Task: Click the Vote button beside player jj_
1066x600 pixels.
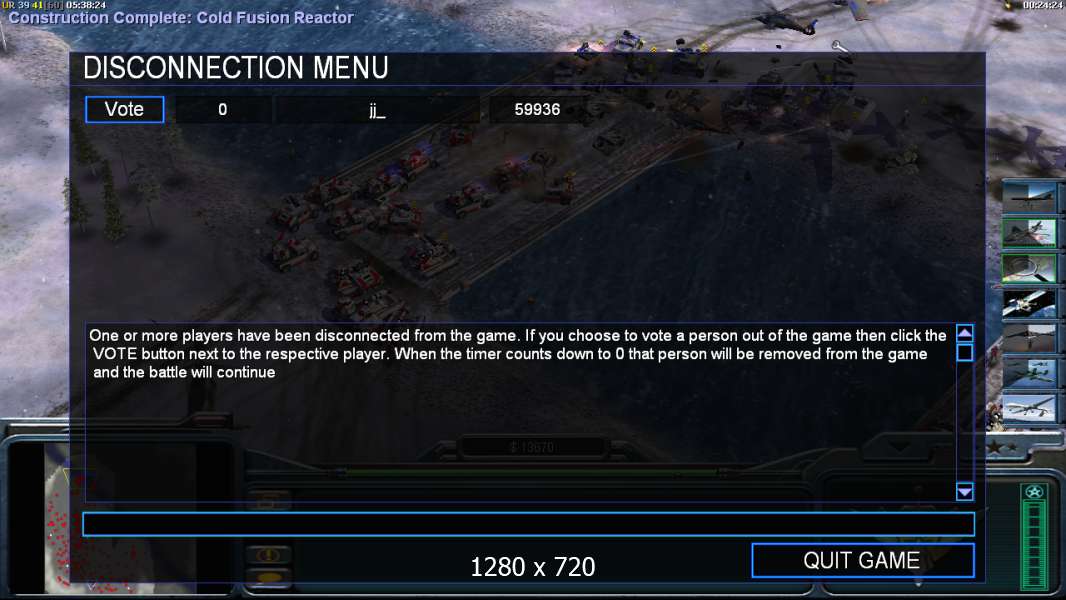Action: pos(124,109)
